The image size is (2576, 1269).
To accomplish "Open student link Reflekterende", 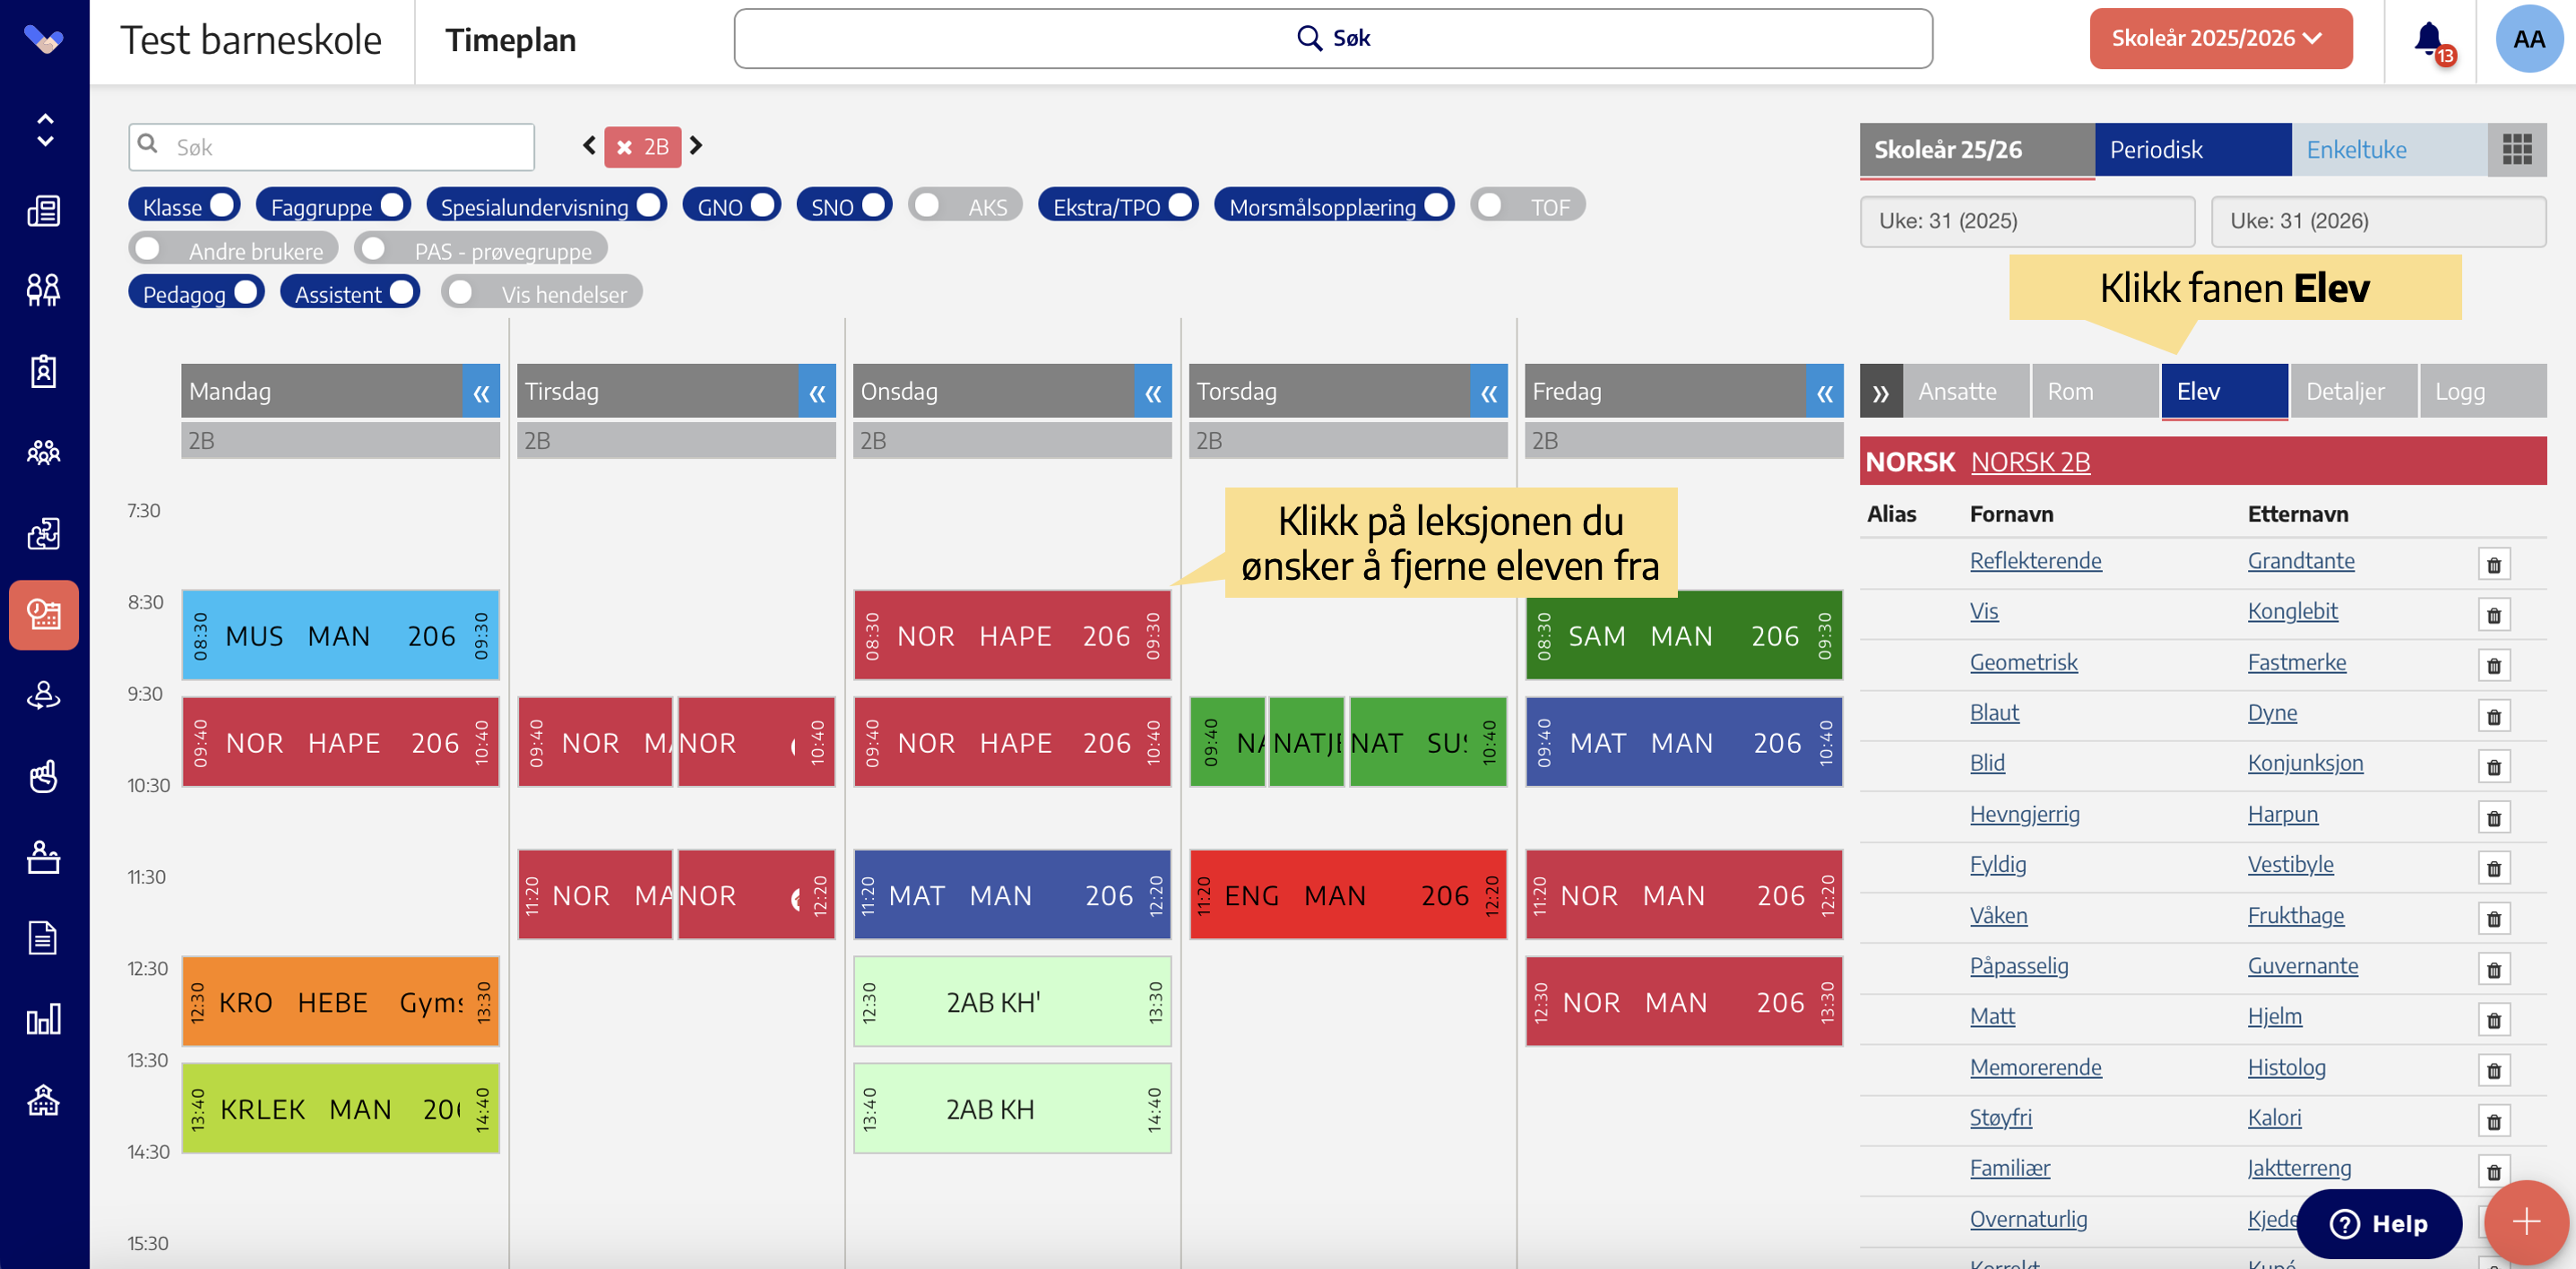I will pyautogui.click(x=2035, y=561).
